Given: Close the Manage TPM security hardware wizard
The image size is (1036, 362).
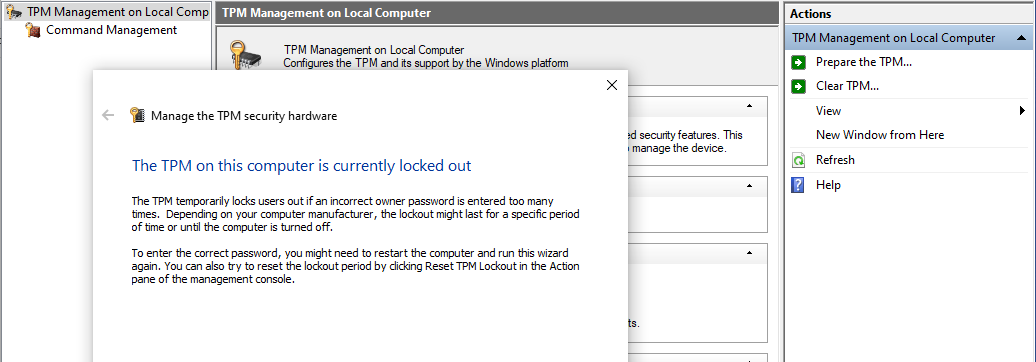Looking at the screenshot, I should [611, 85].
